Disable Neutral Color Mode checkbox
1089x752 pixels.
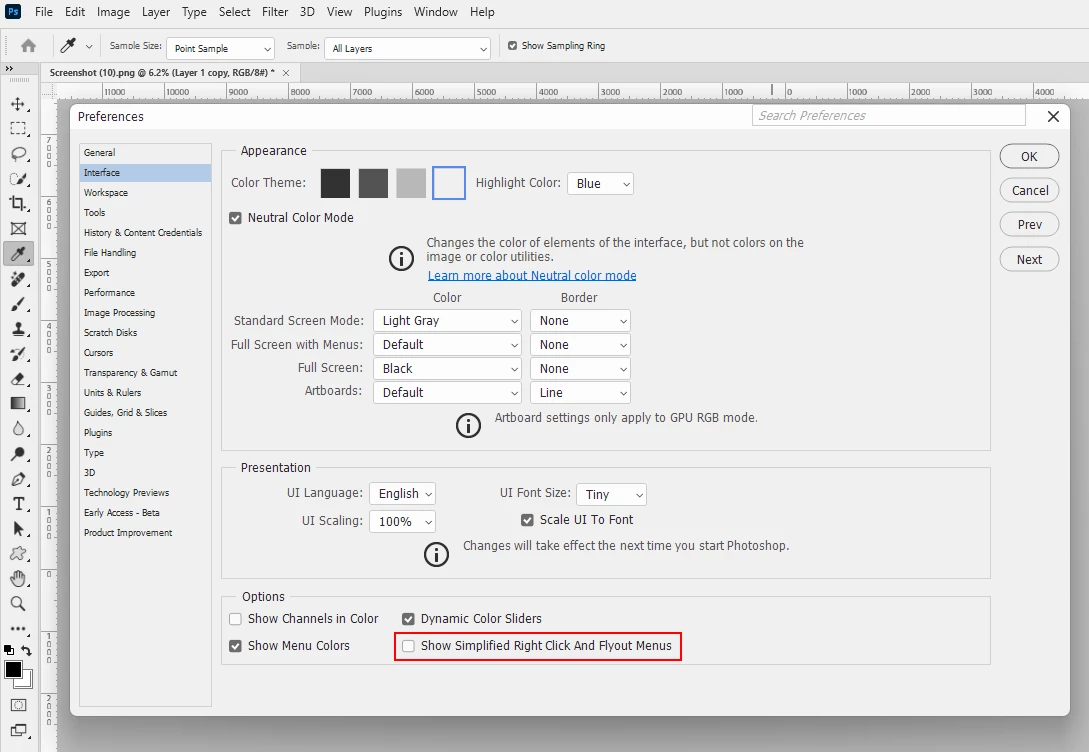[x=235, y=218]
